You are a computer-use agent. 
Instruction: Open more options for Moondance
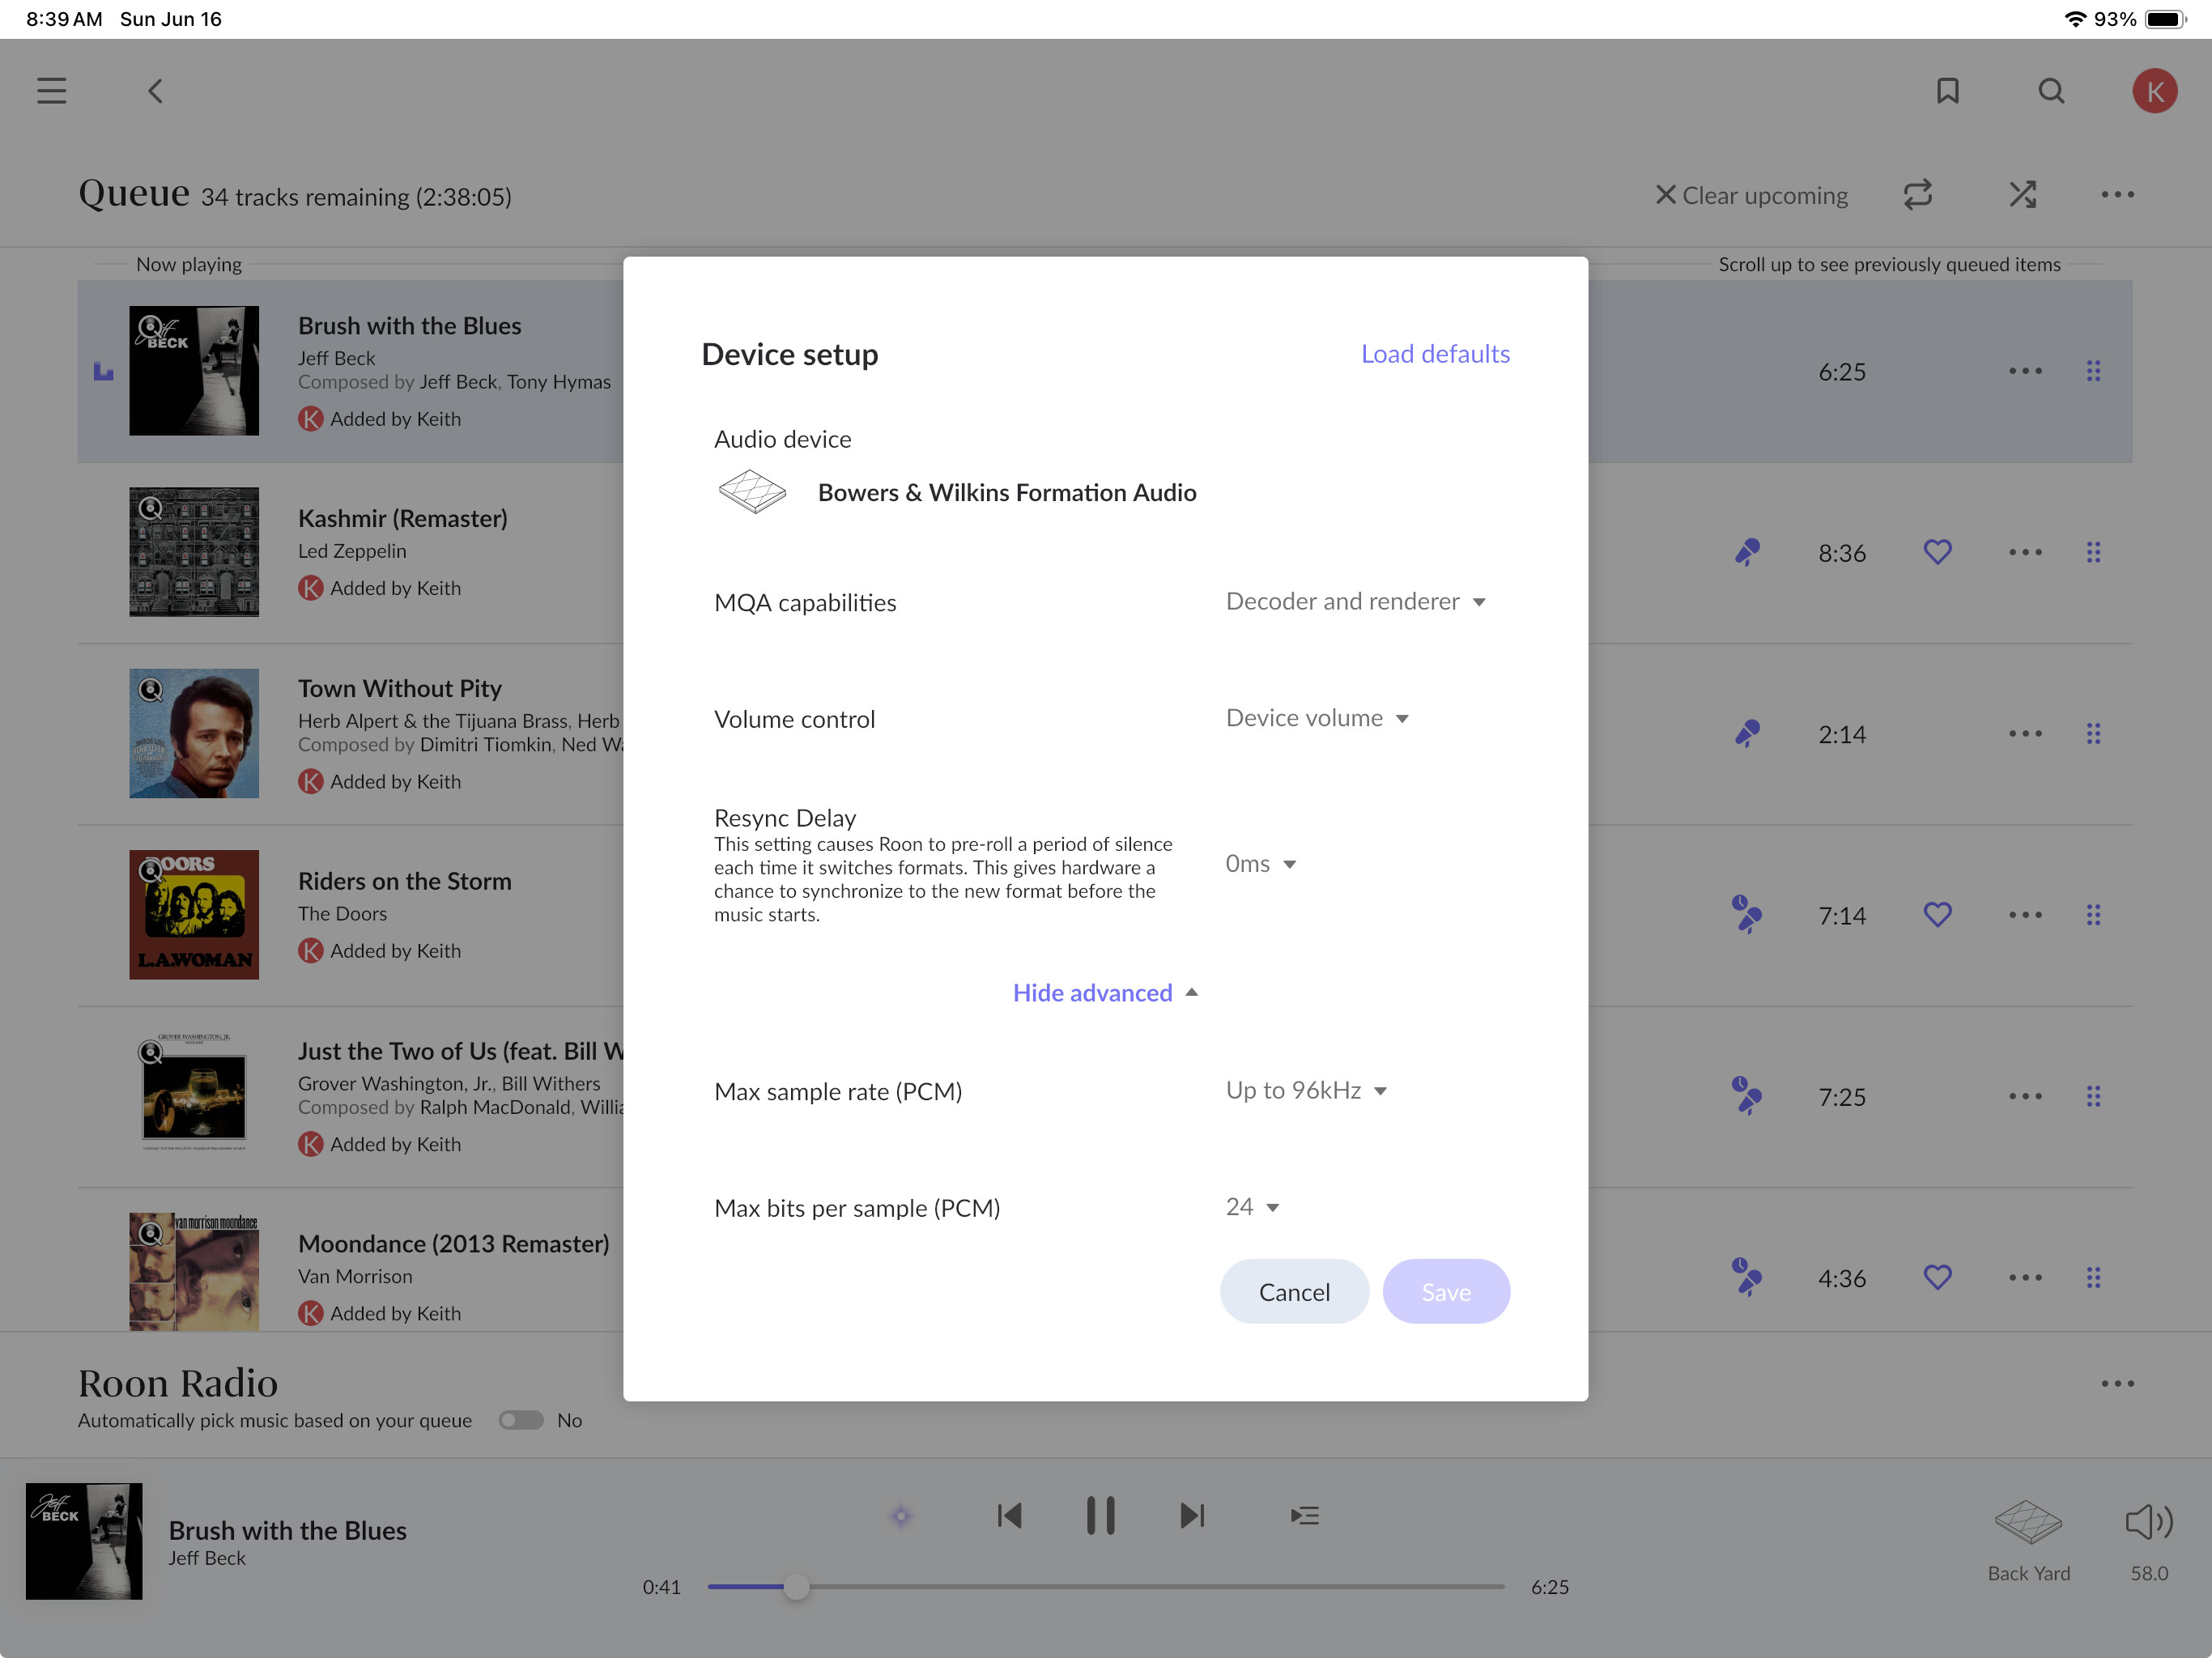(x=2025, y=1277)
